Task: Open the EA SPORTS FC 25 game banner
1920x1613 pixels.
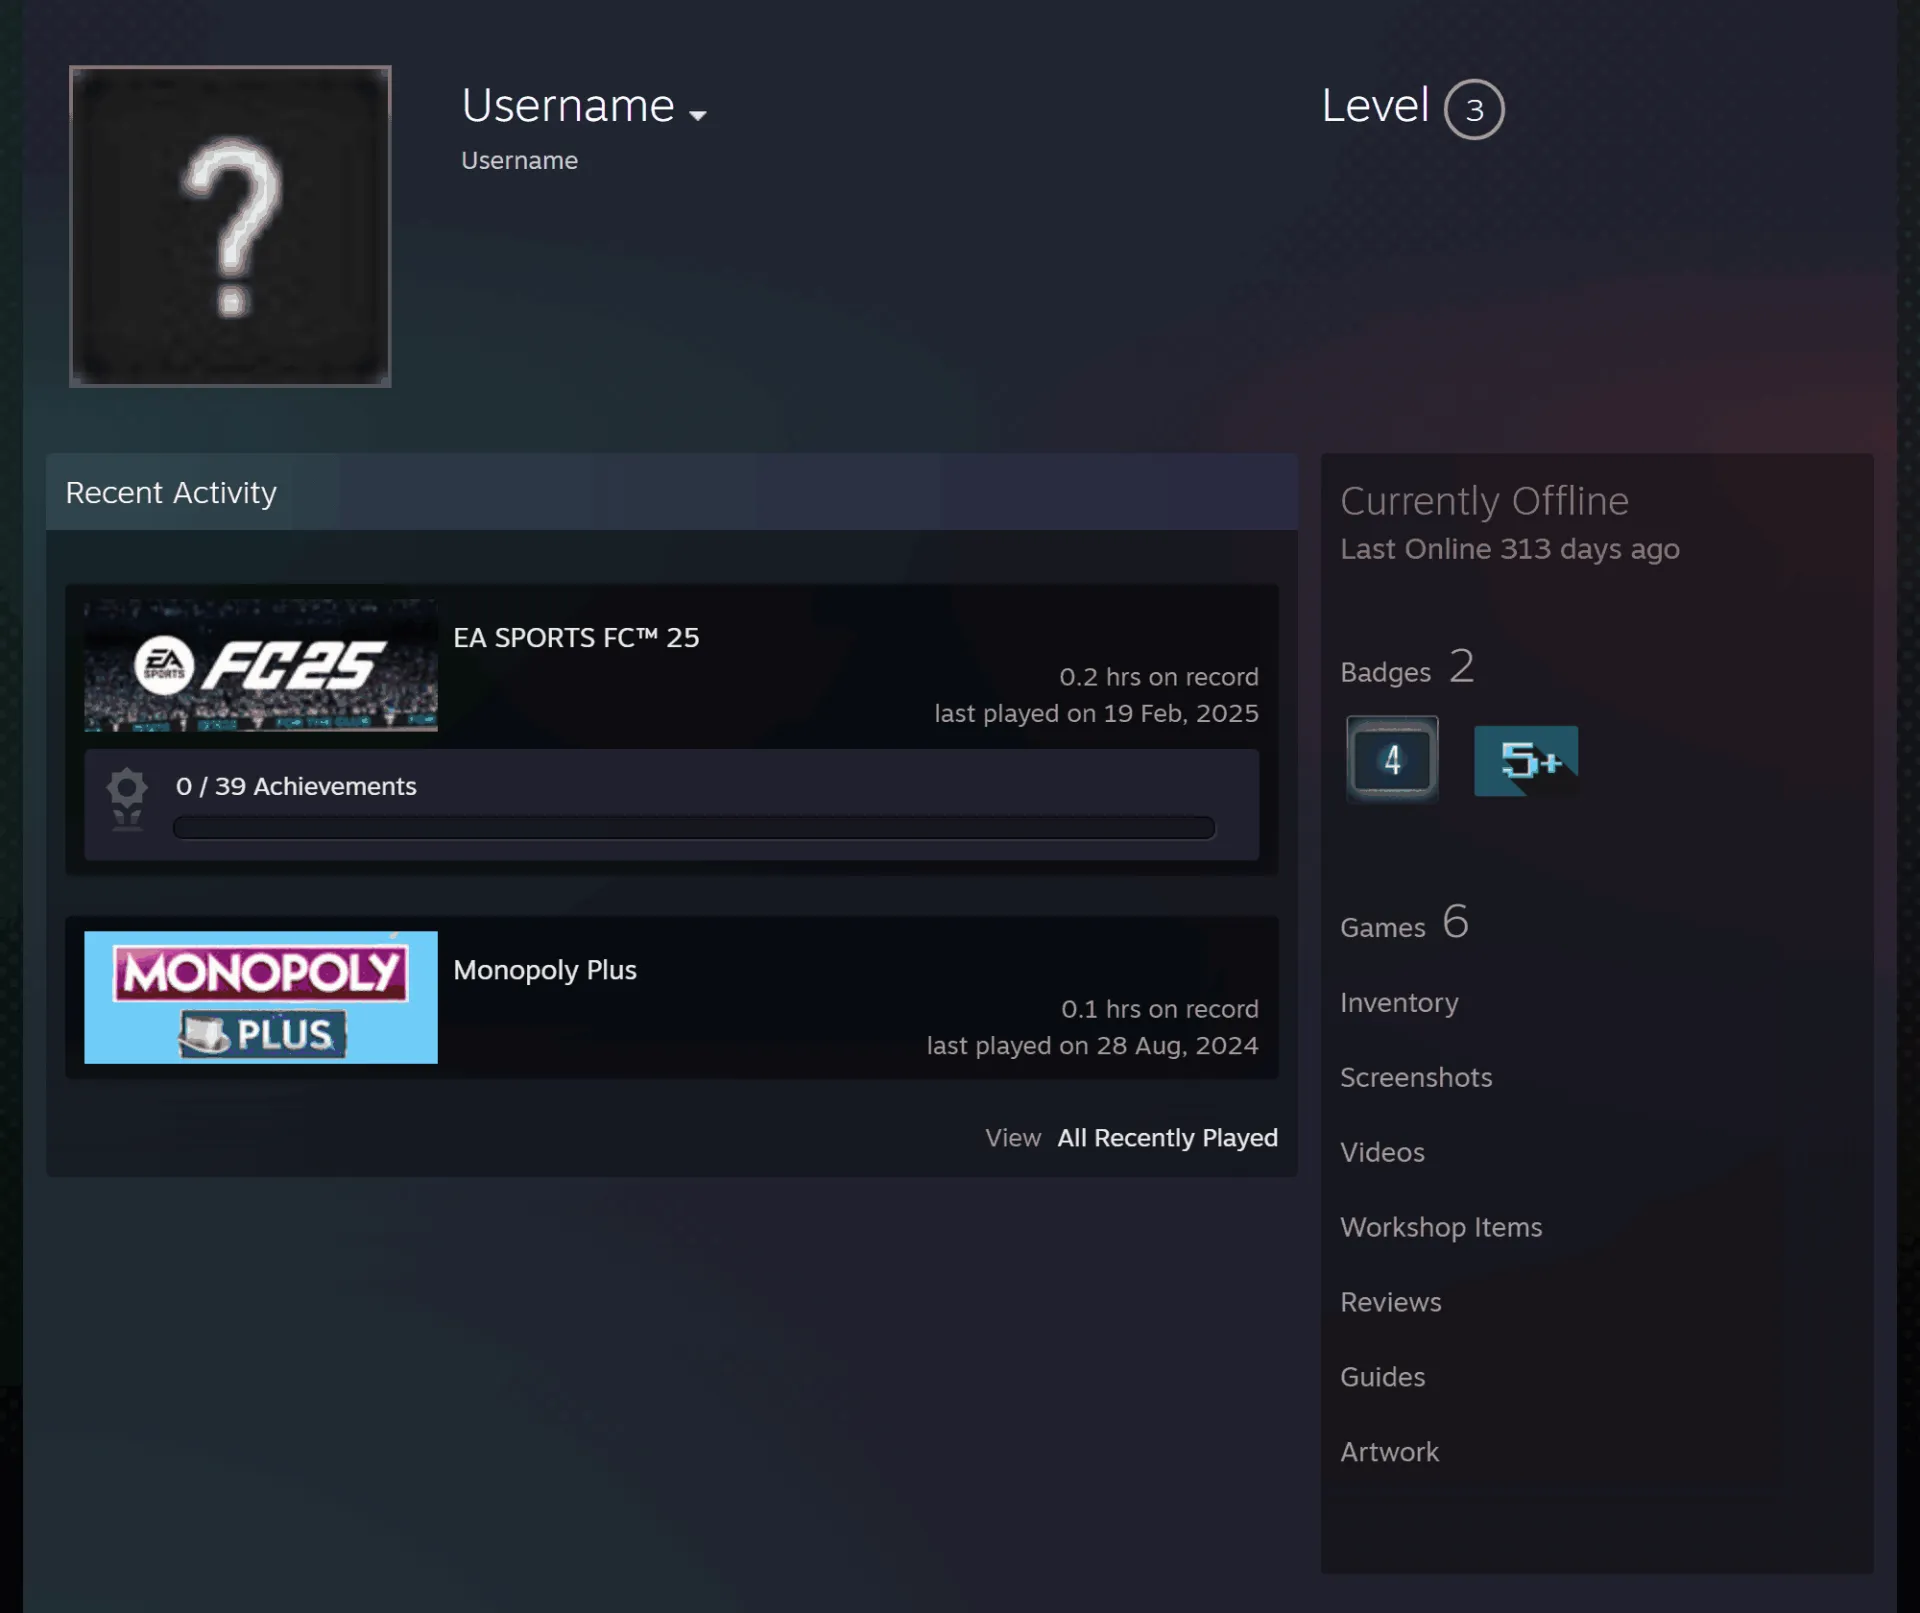Action: point(261,665)
